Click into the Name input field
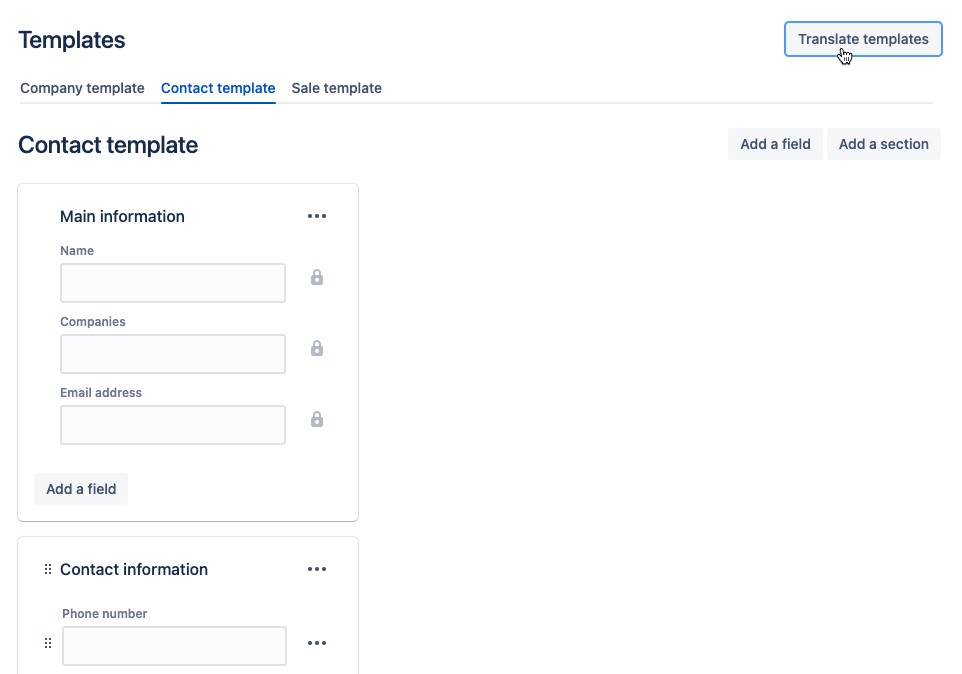Image resolution: width=962 pixels, height=674 pixels. click(173, 283)
